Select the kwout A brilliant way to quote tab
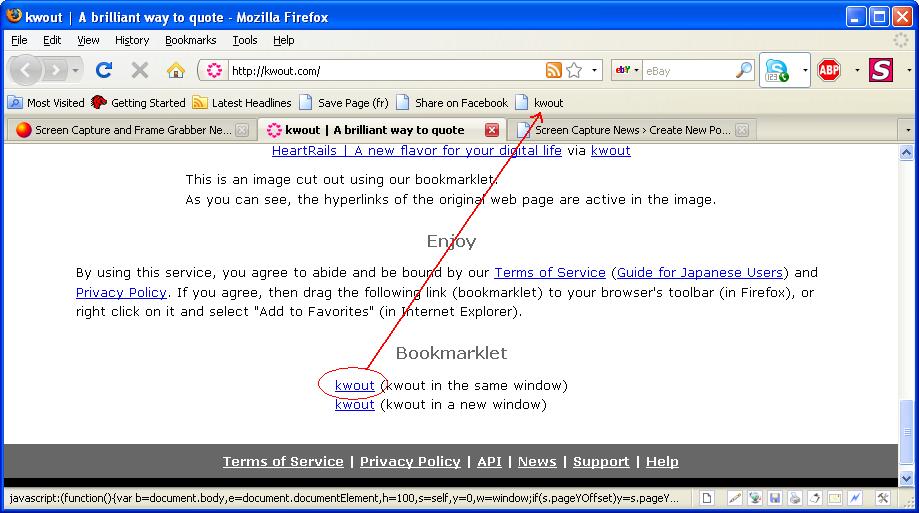The height and width of the screenshot is (513, 919). [384, 130]
